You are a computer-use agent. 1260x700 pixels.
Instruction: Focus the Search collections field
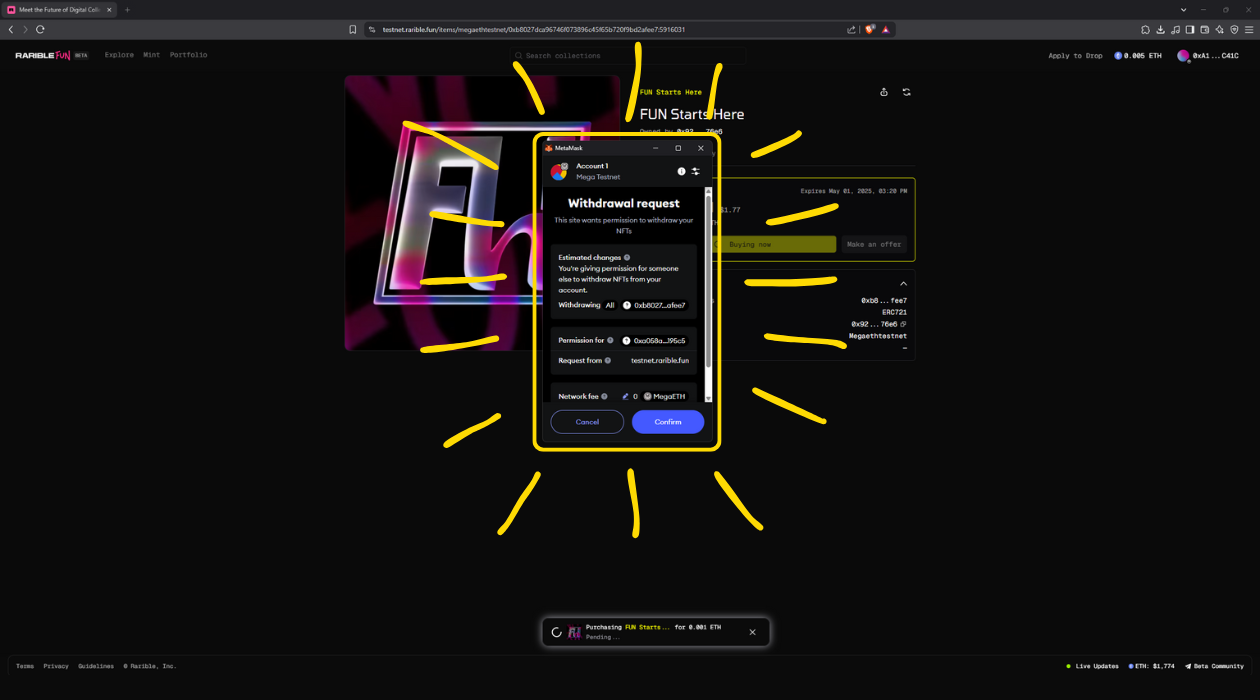627,56
